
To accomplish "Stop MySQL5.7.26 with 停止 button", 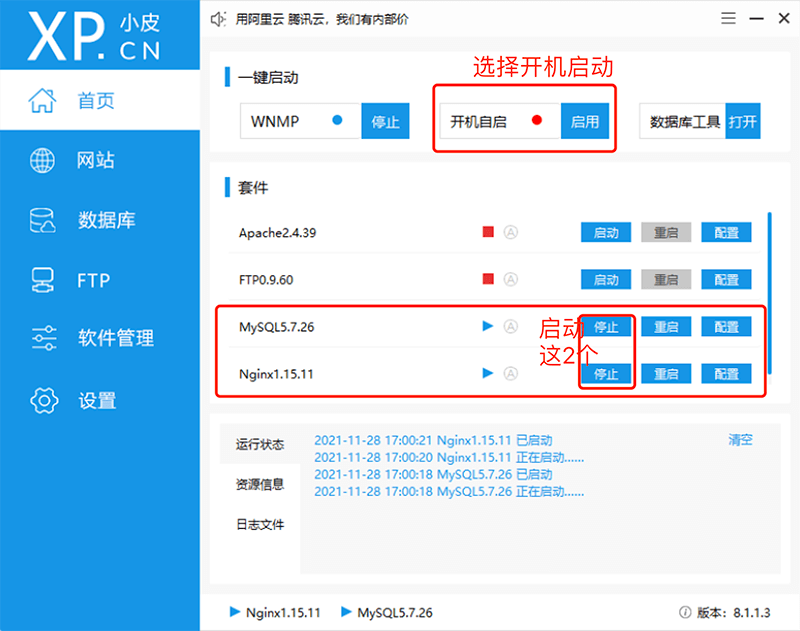I will tap(606, 326).
